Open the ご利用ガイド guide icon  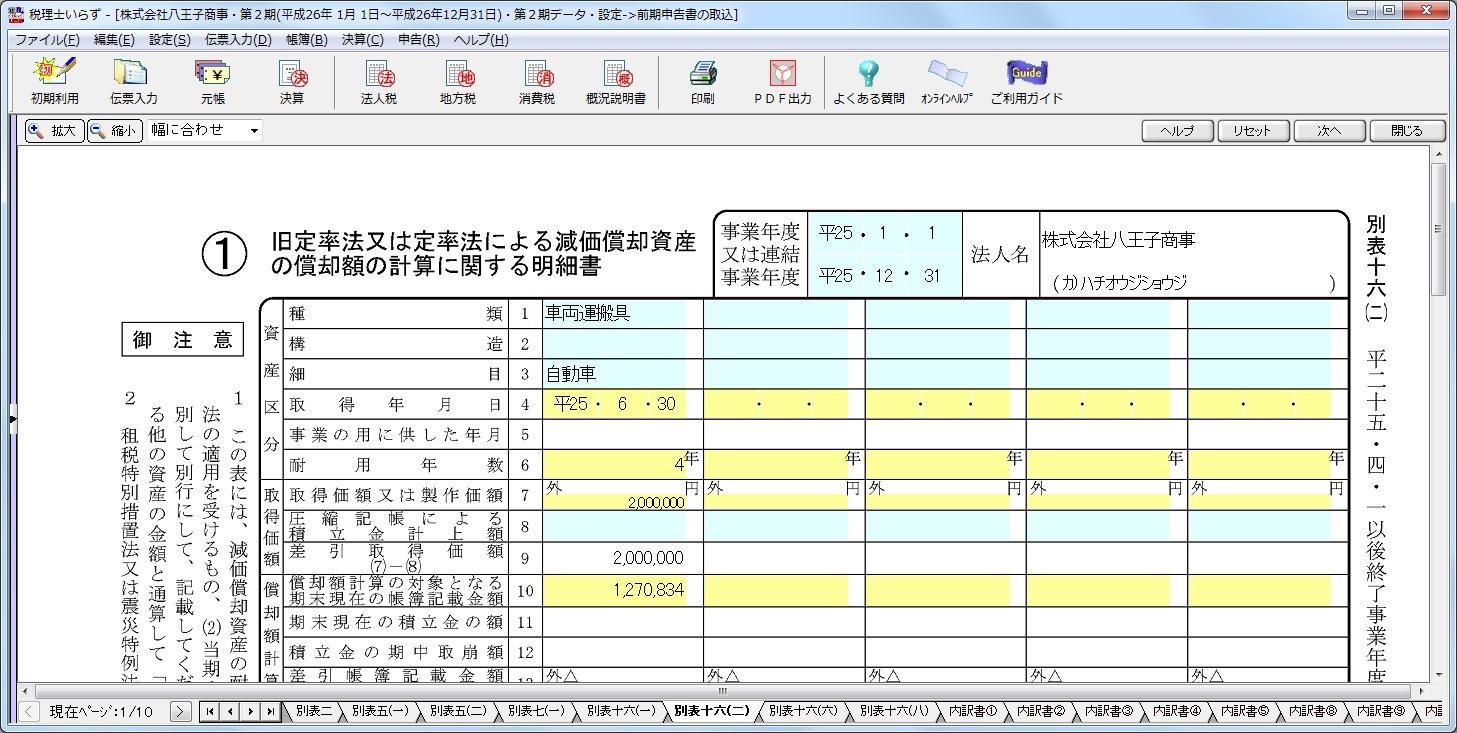[x=1026, y=82]
